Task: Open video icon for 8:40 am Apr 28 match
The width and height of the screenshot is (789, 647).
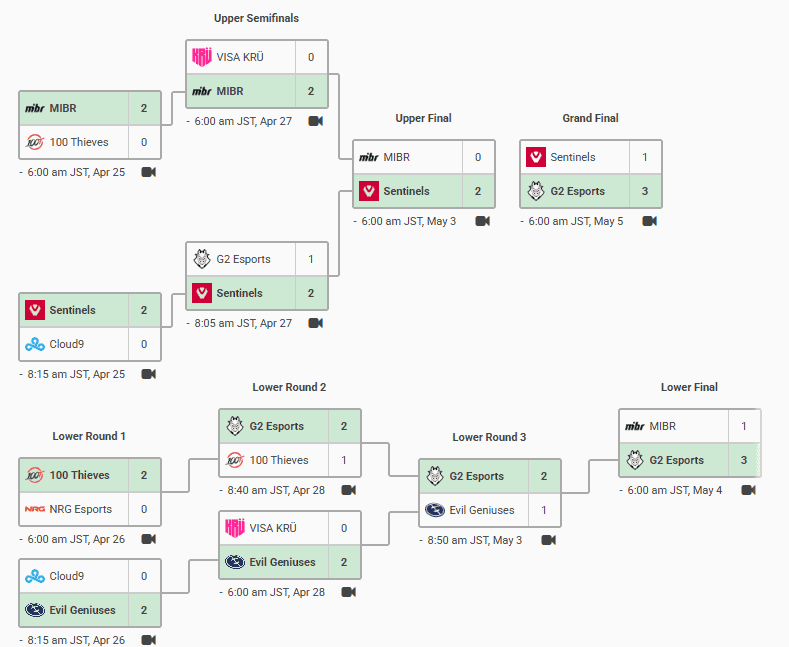Action: pos(349,490)
